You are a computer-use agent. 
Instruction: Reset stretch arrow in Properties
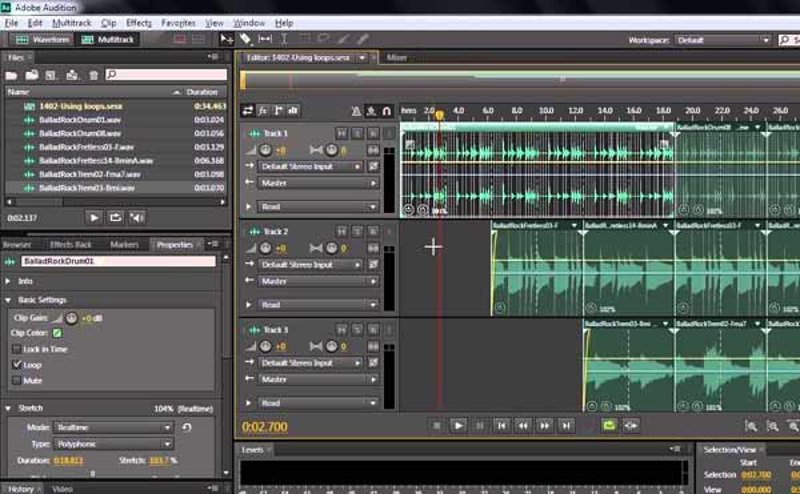click(x=187, y=427)
